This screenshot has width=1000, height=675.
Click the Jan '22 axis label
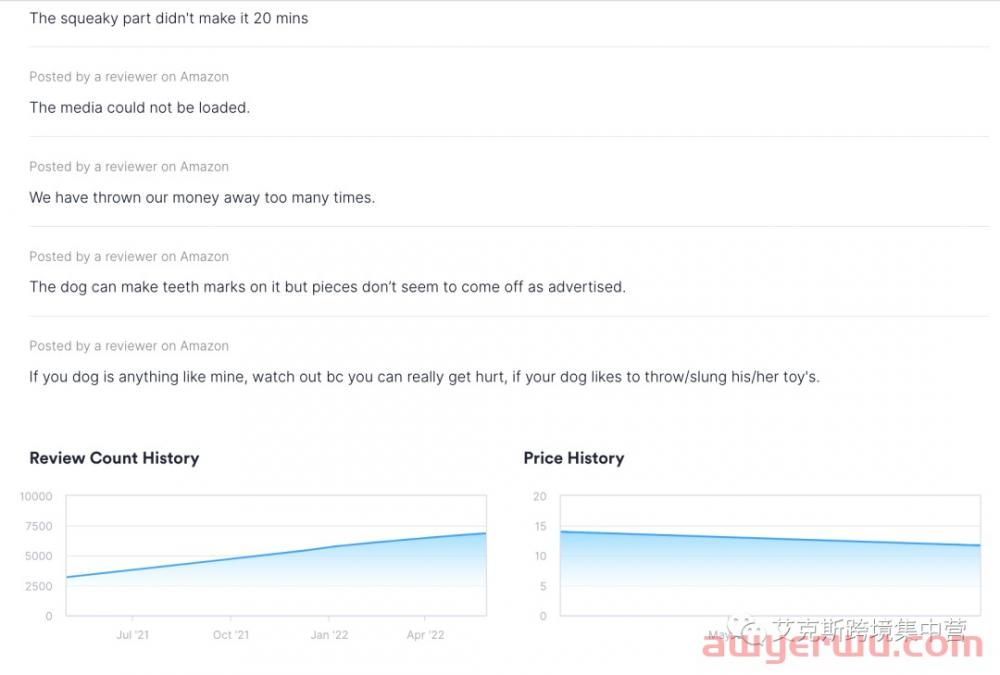coord(329,635)
